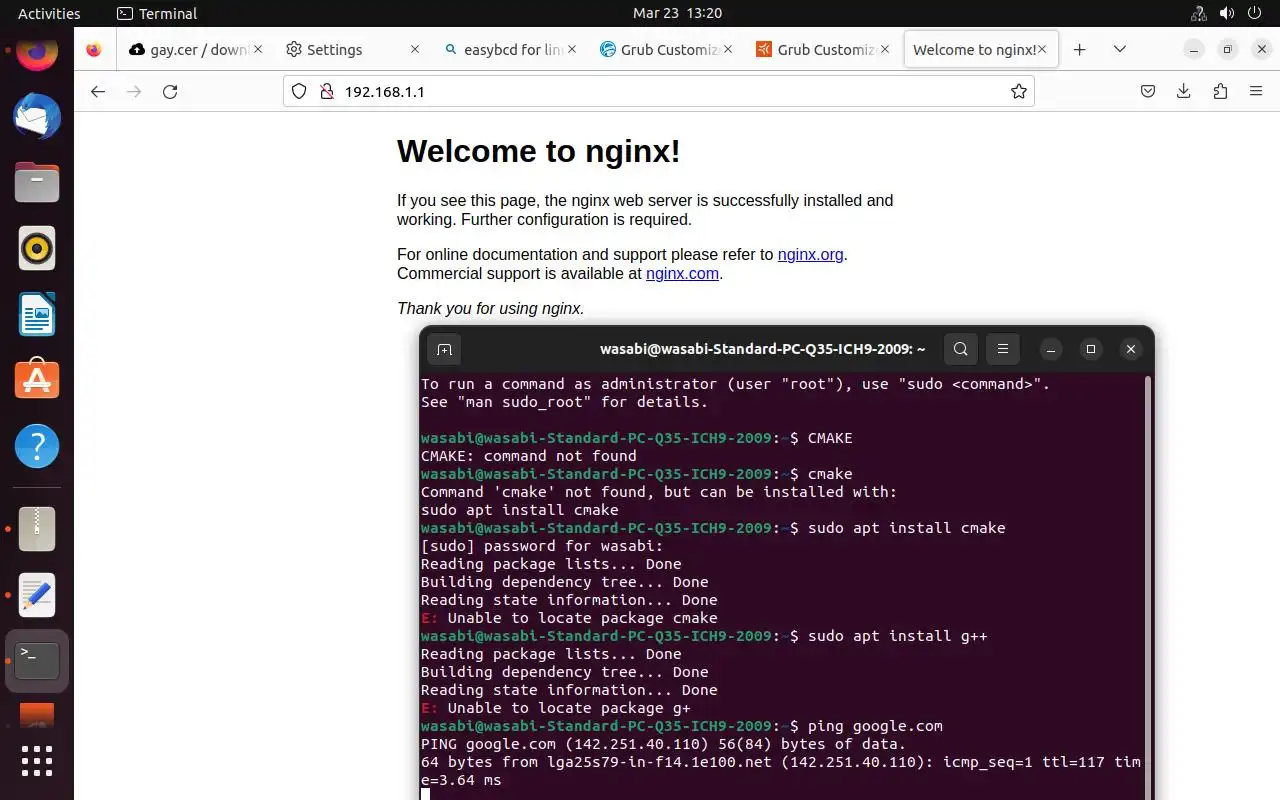
Task: Go back in Firefox
Action: click(x=97, y=91)
